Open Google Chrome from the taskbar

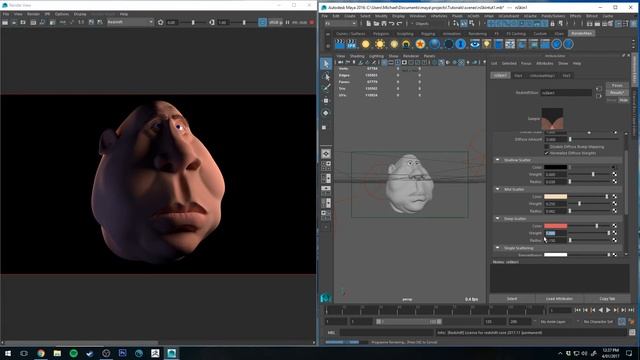coord(41,353)
